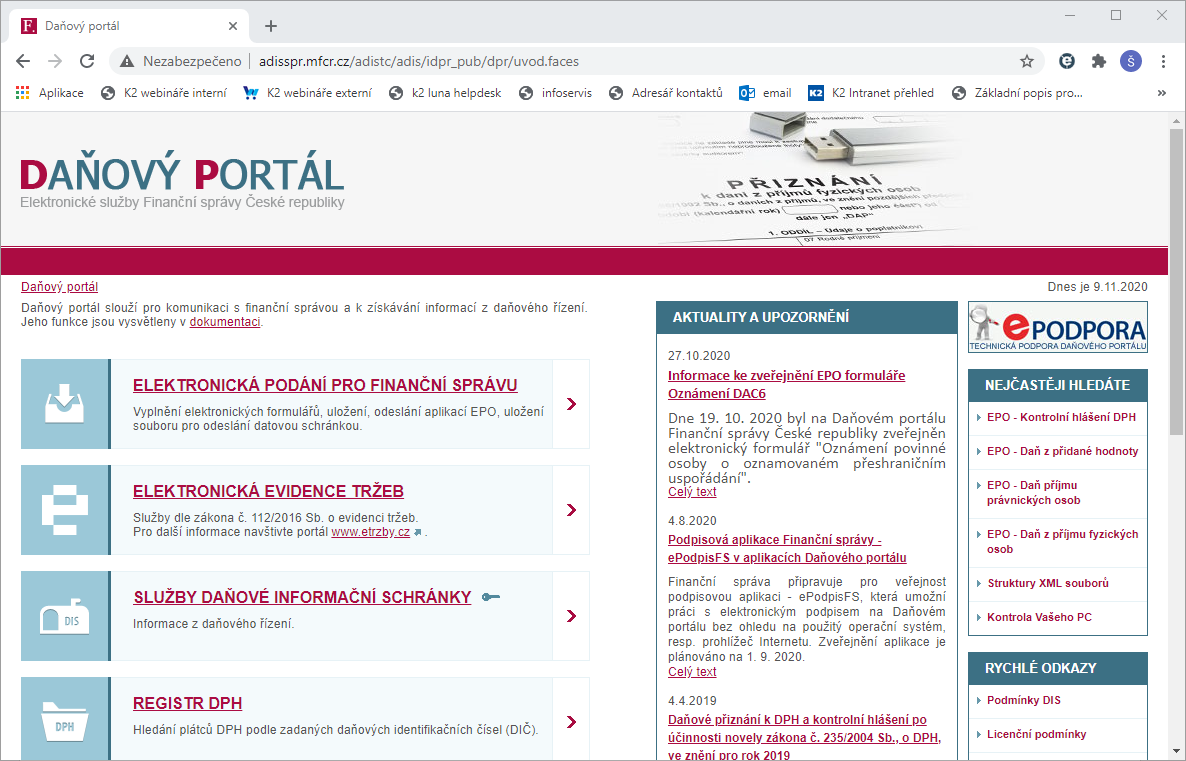Open the Adresář kontaktů bookmark
Screen dimensions: 1186x761
[x=666, y=93]
